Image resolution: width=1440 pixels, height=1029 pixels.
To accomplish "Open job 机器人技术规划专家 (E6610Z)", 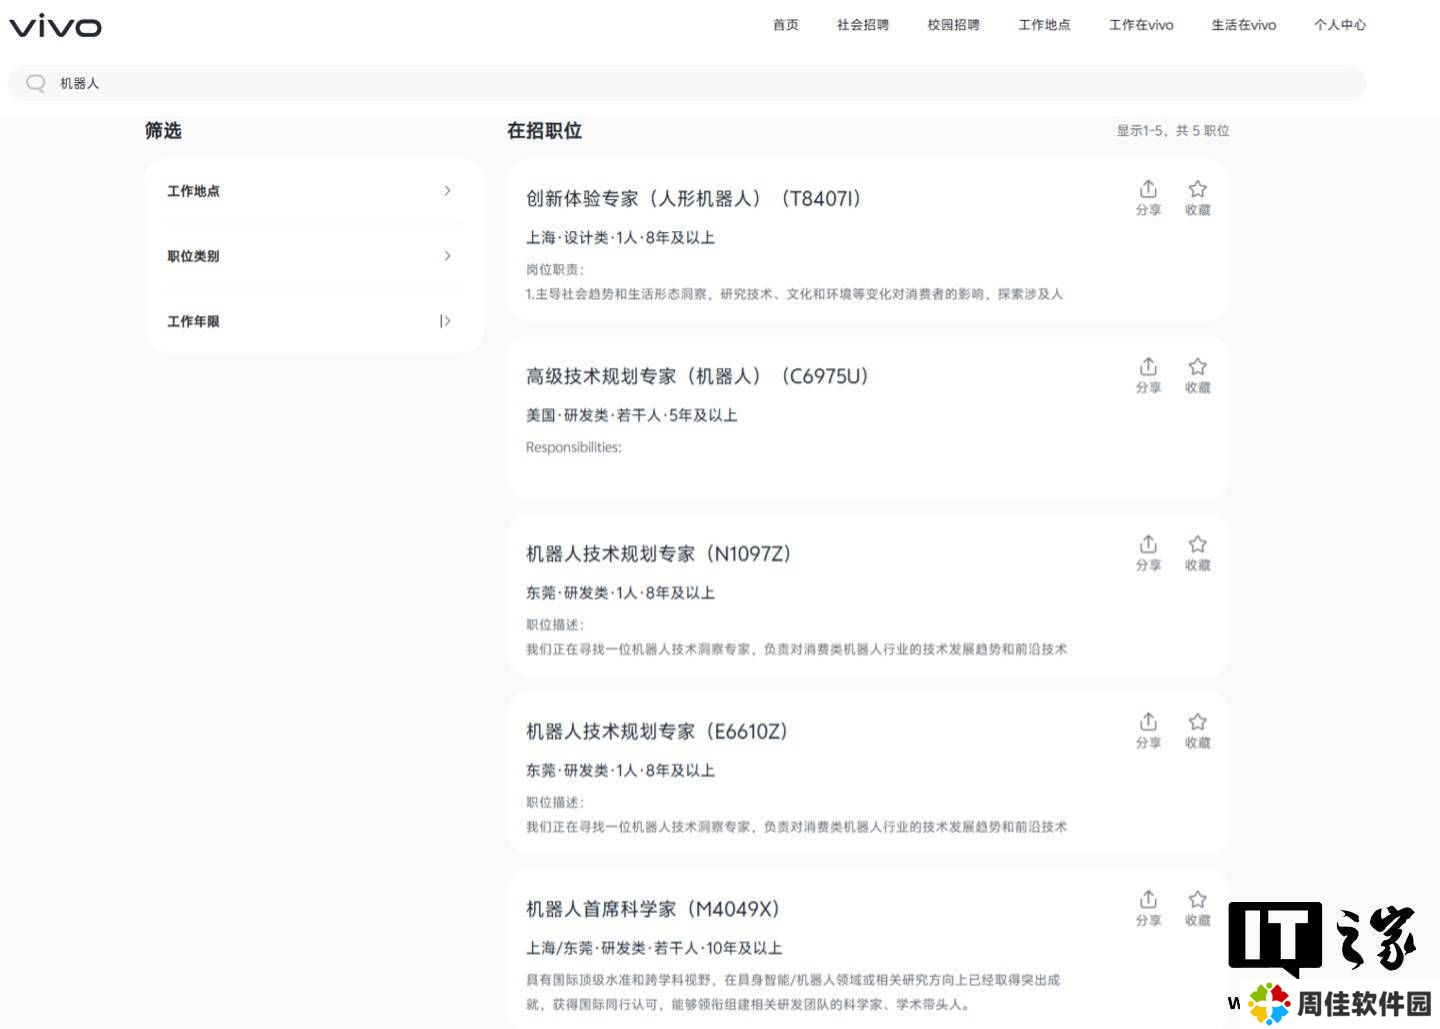I will click(657, 732).
